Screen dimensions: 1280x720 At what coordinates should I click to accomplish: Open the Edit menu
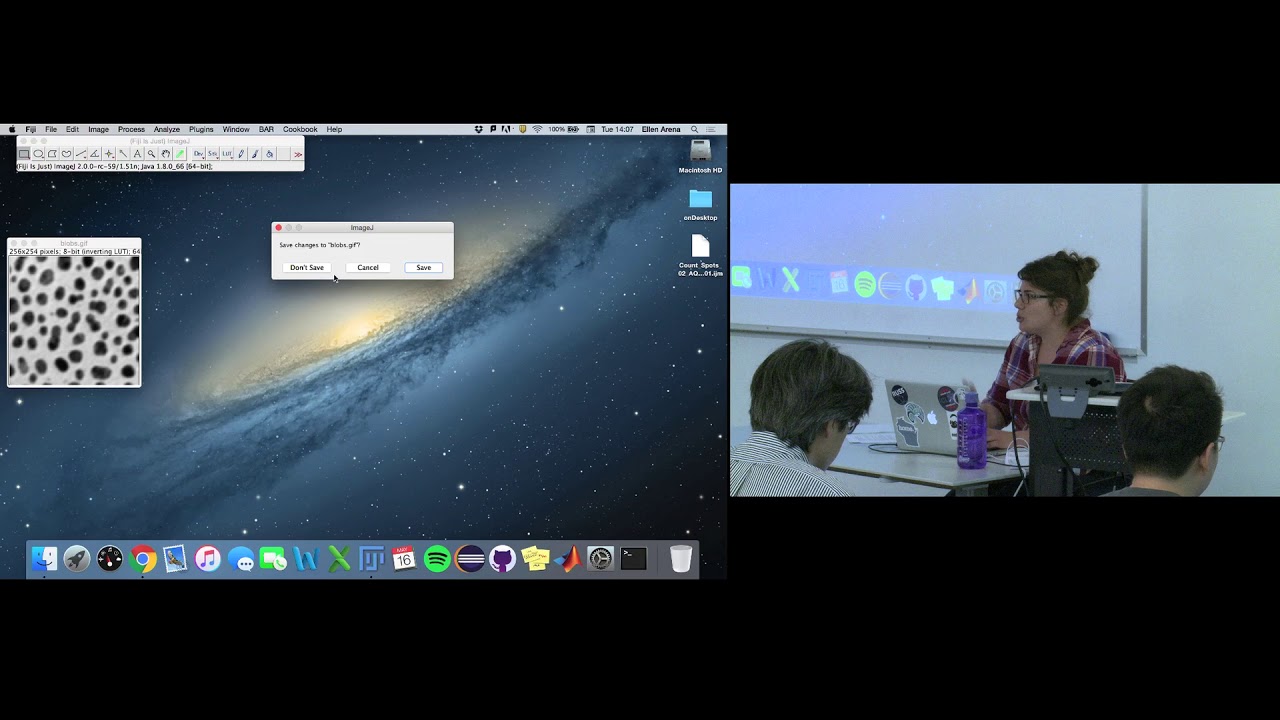pyautogui.click(x=72, y=129)
